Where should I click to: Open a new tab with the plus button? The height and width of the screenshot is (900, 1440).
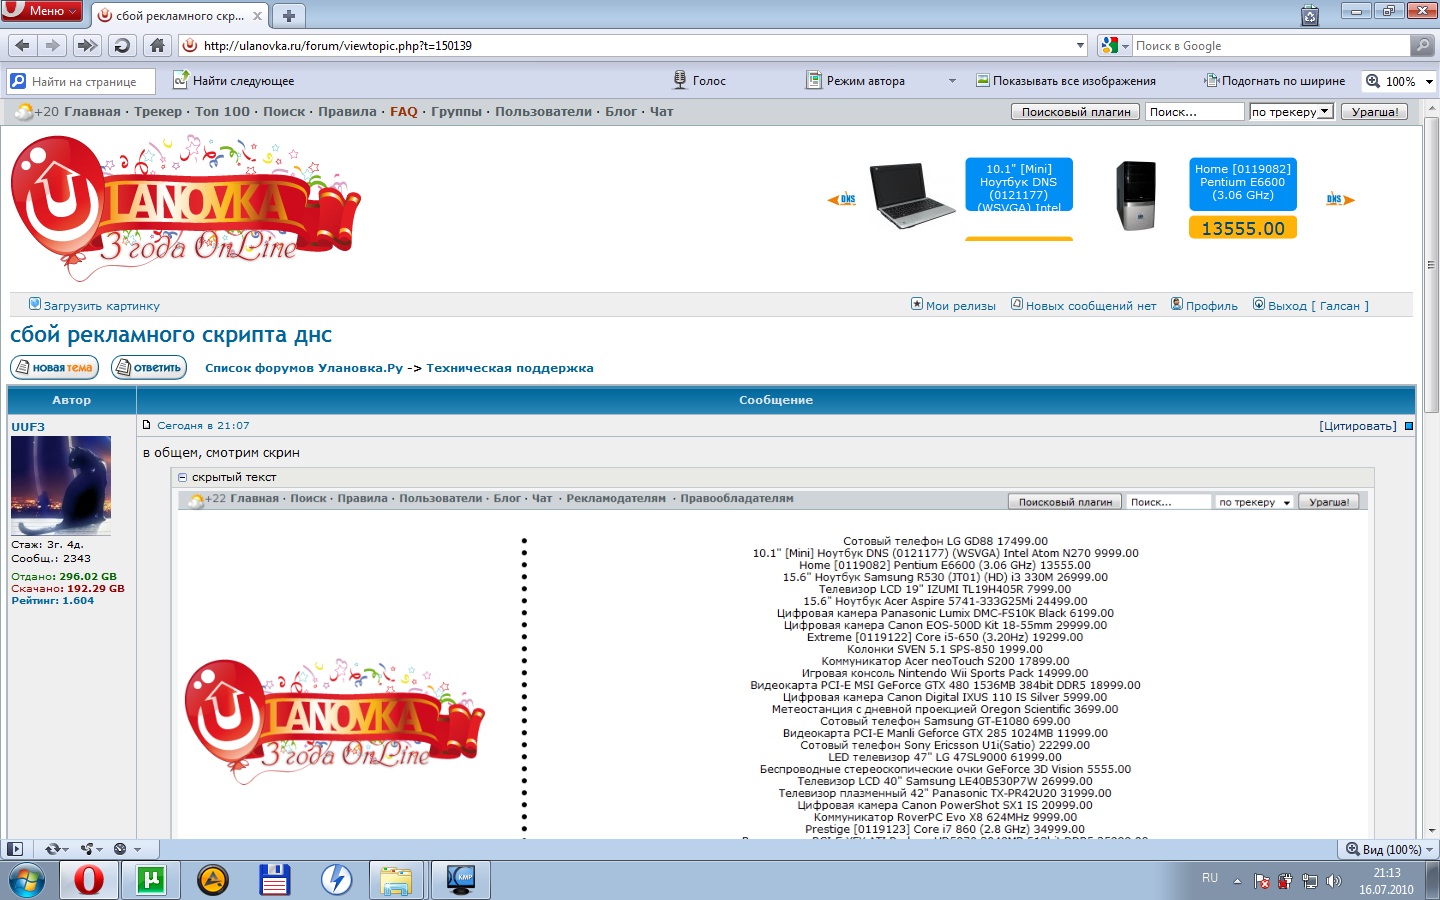tap(288, 15)
